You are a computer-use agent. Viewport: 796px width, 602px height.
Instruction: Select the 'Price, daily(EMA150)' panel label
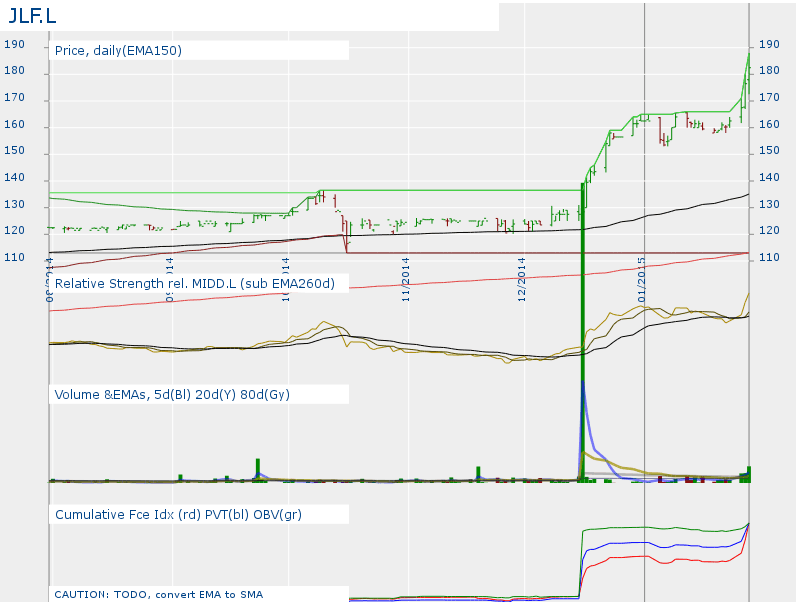[x=118, y=51]
